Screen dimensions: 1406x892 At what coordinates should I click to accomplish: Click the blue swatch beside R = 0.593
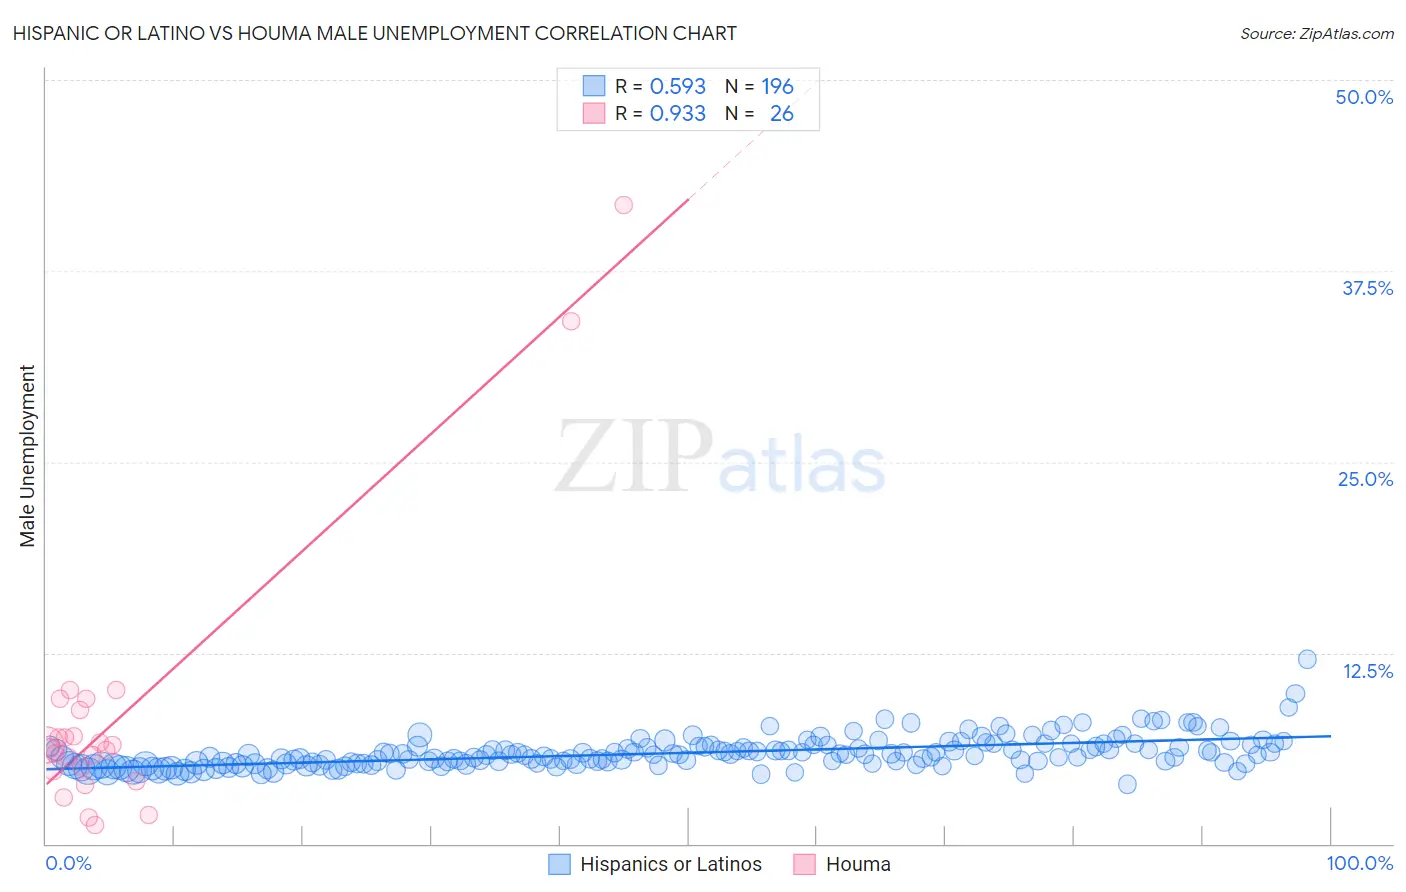pyautogui.click(x=594, y=86)
